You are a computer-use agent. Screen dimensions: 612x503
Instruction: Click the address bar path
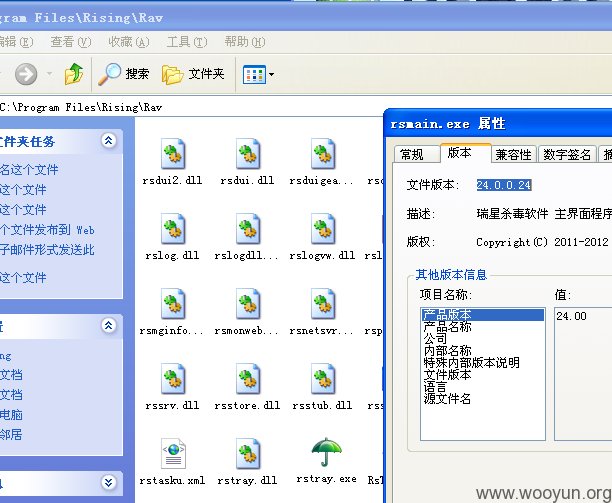(x=81, y=107)
